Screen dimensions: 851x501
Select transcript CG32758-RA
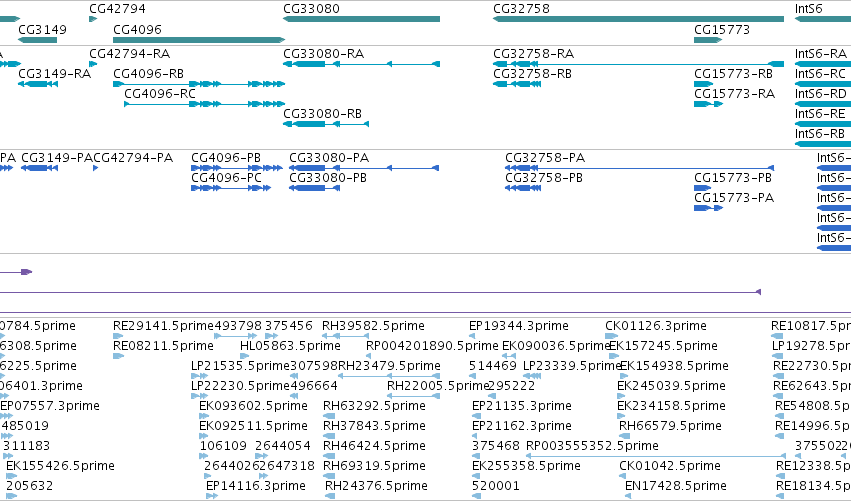click(x=638, y=64)
